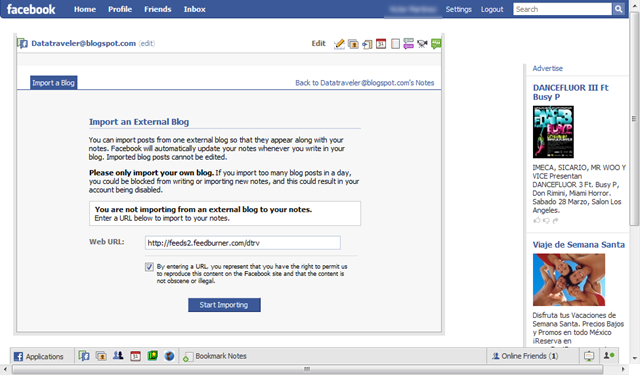Open the Inbox menu item
This screenshot has height=375, width=640.
click(194, 9)
